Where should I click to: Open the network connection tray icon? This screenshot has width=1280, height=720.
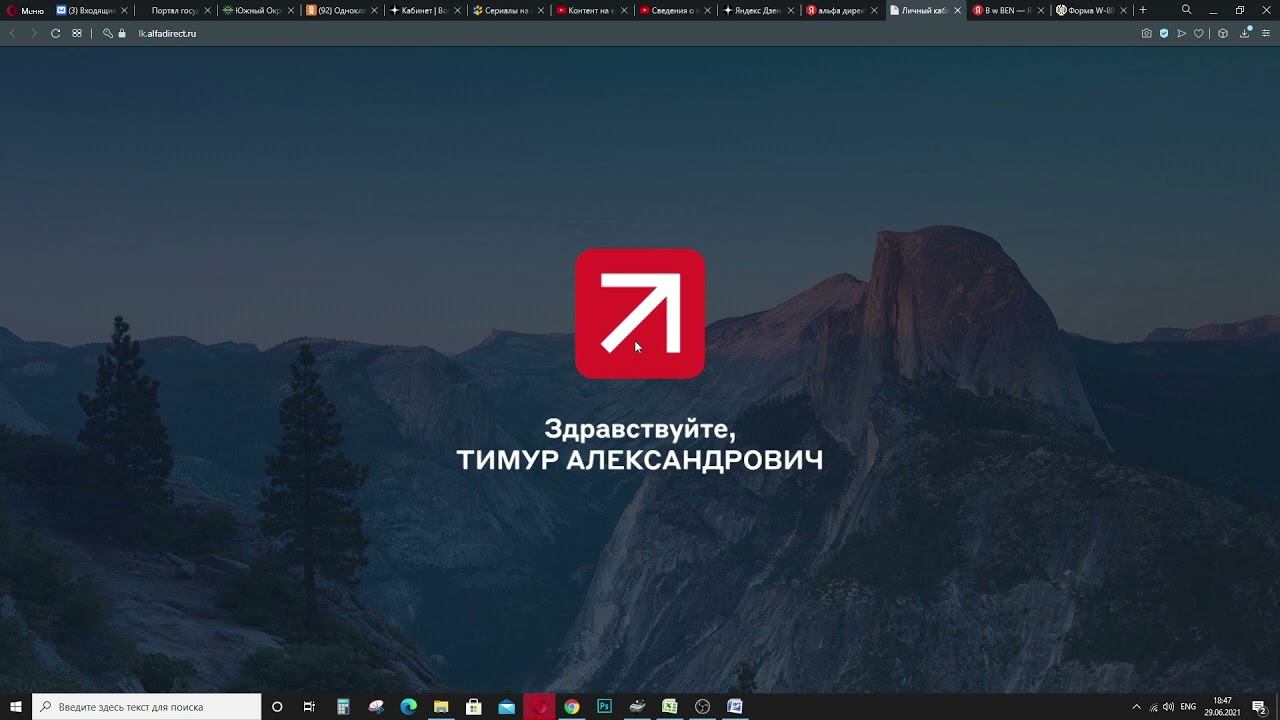[x=1153, y=707]
